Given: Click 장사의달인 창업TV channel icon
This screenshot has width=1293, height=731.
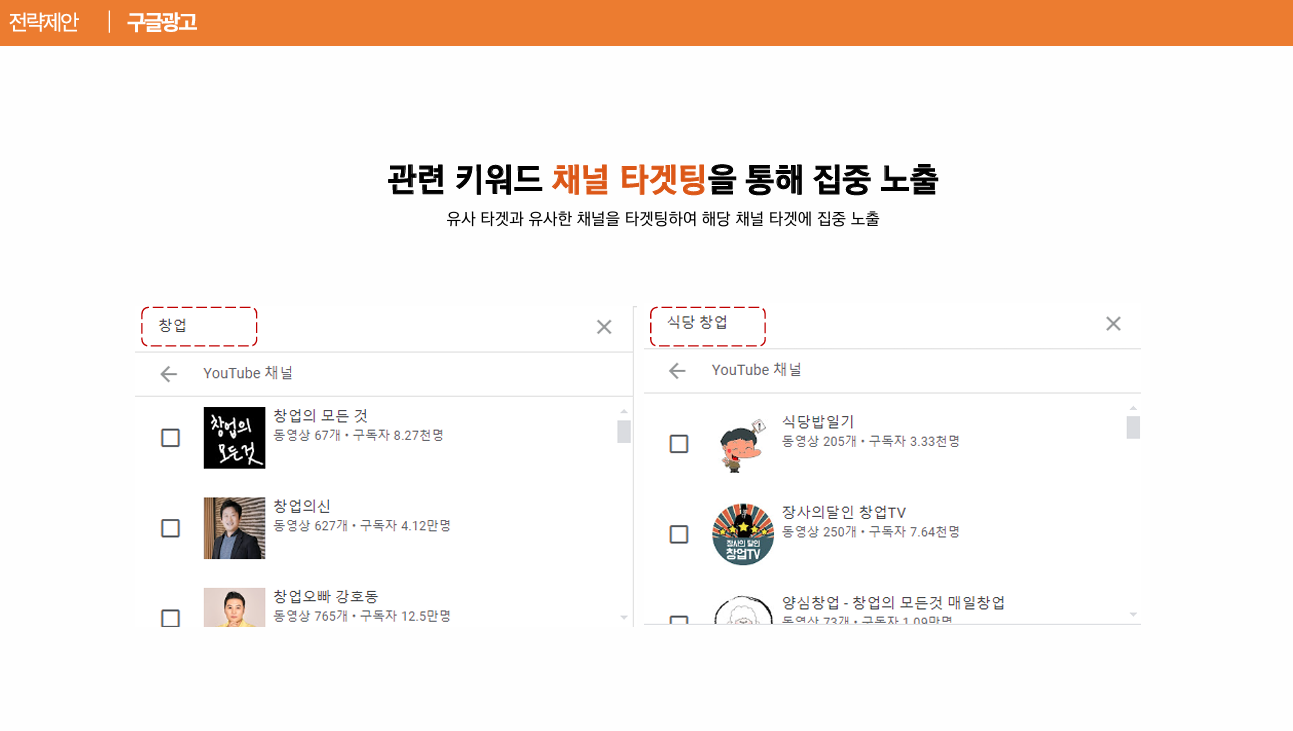Looking at the screenshot, I should click(x=743, y=534).
